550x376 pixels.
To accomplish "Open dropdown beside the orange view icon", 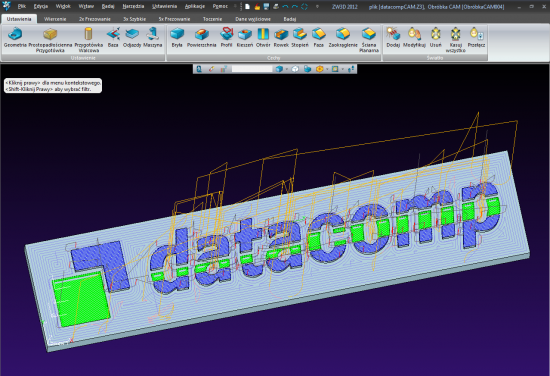I will (x=327, y=69).
